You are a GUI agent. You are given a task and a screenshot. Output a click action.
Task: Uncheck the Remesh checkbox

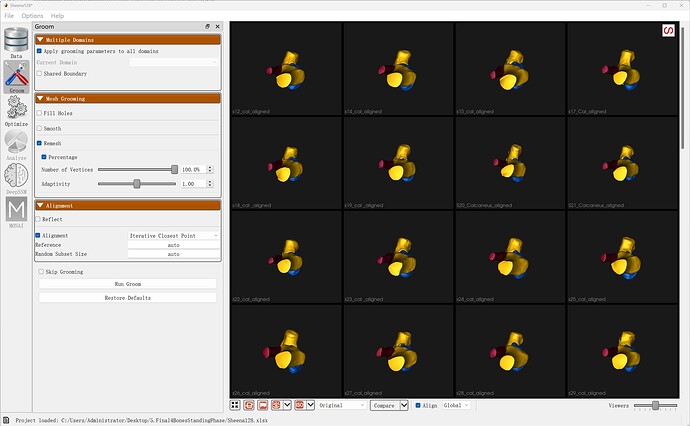39,143
